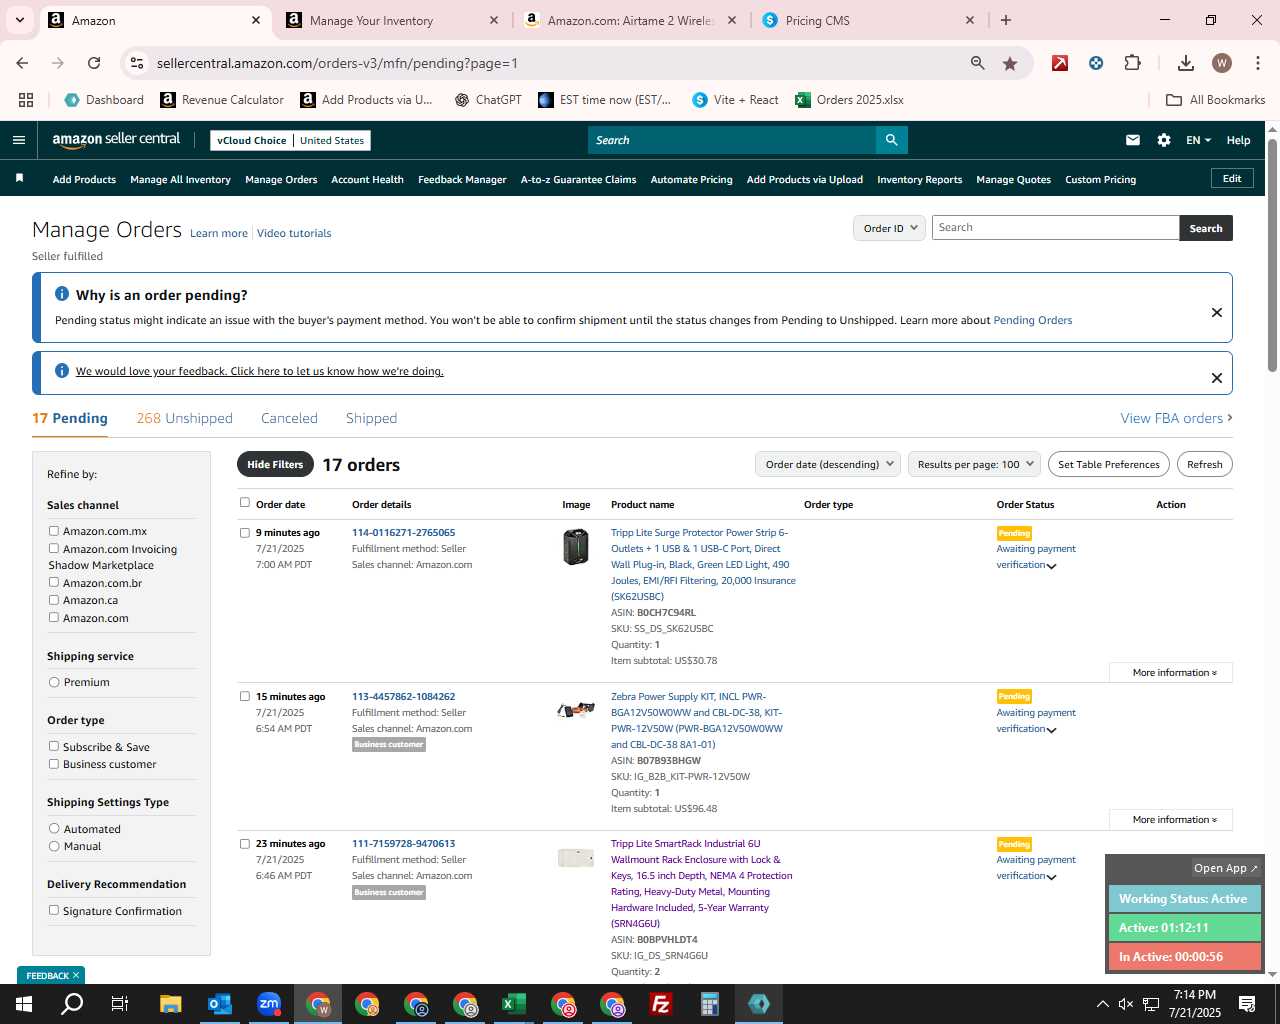Expand More information for the Tripp Lite Surge order
1280x1024 pixels.
(1171, 672)
